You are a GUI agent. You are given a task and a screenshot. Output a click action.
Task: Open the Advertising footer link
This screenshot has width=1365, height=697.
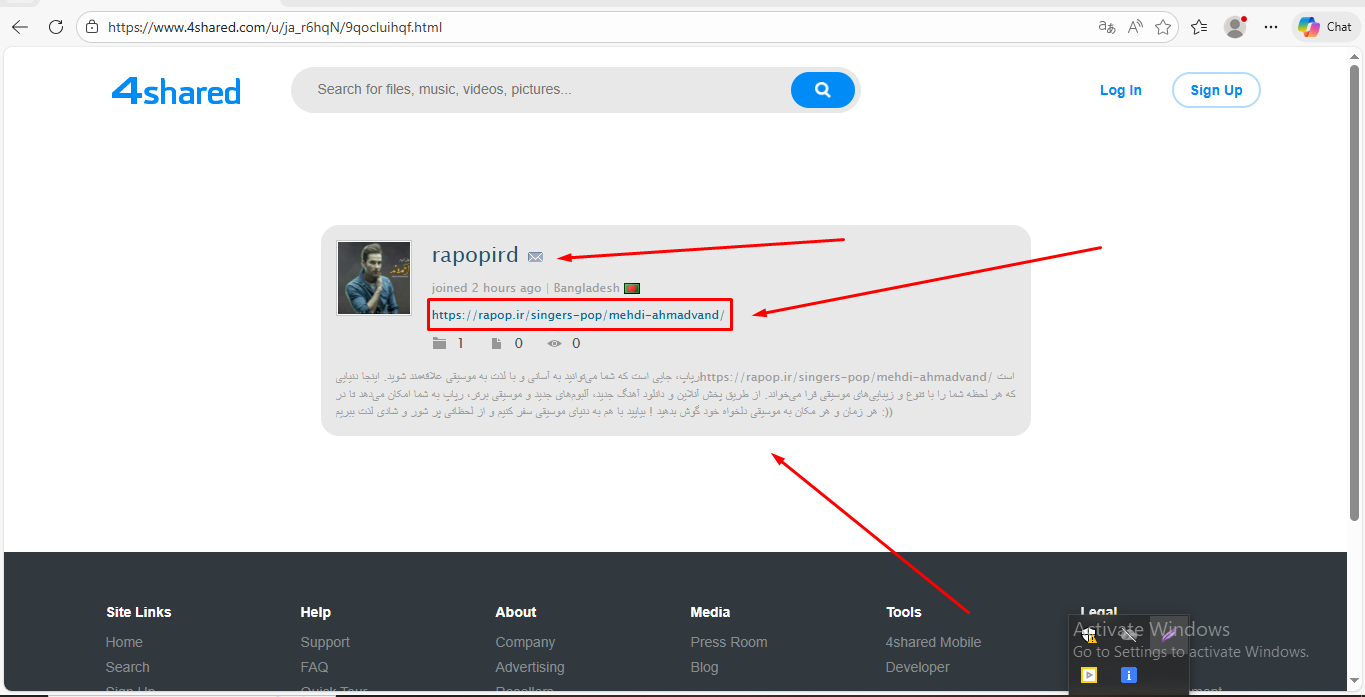coord(530,667)
